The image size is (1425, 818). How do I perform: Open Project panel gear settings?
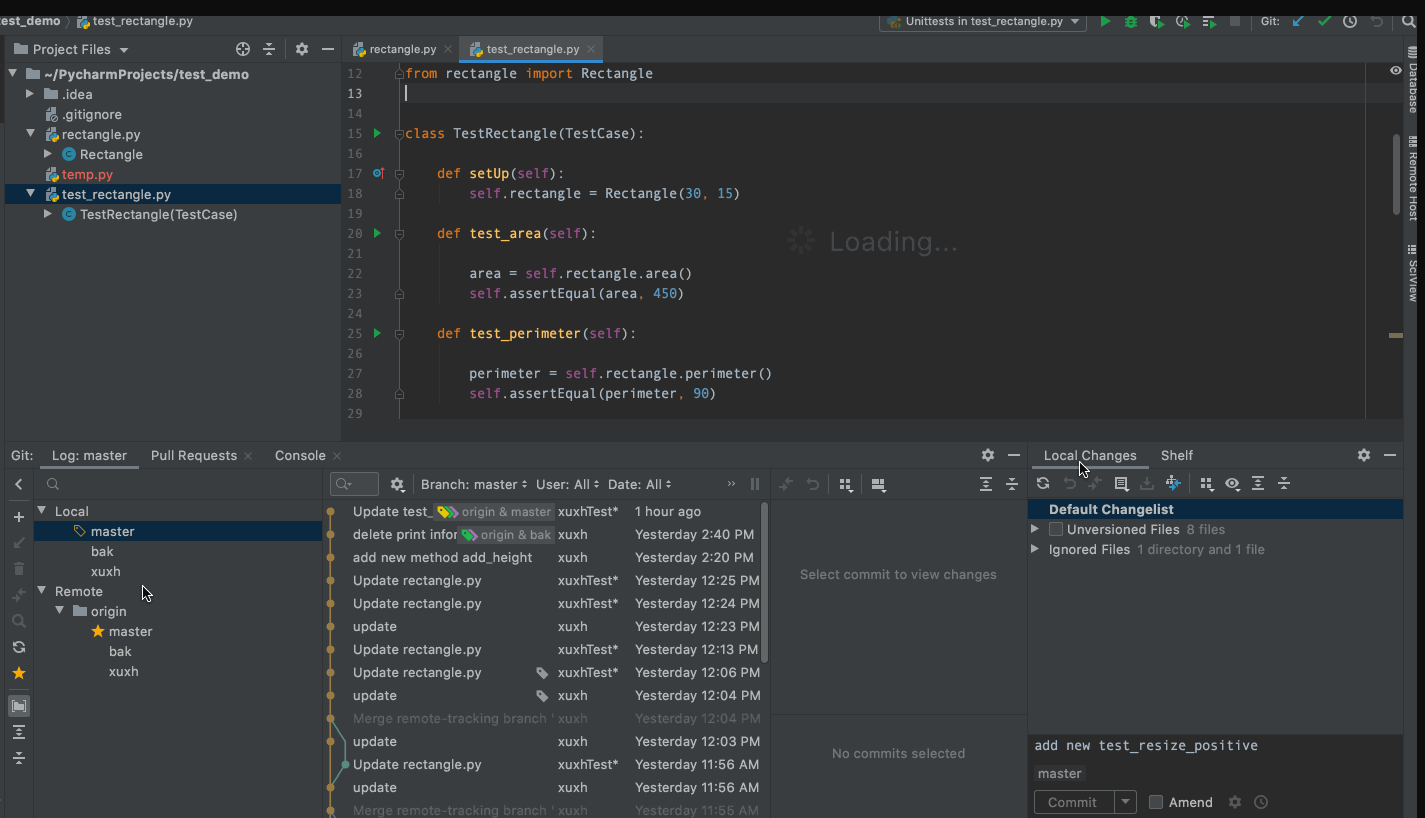[x=302, y=49]
